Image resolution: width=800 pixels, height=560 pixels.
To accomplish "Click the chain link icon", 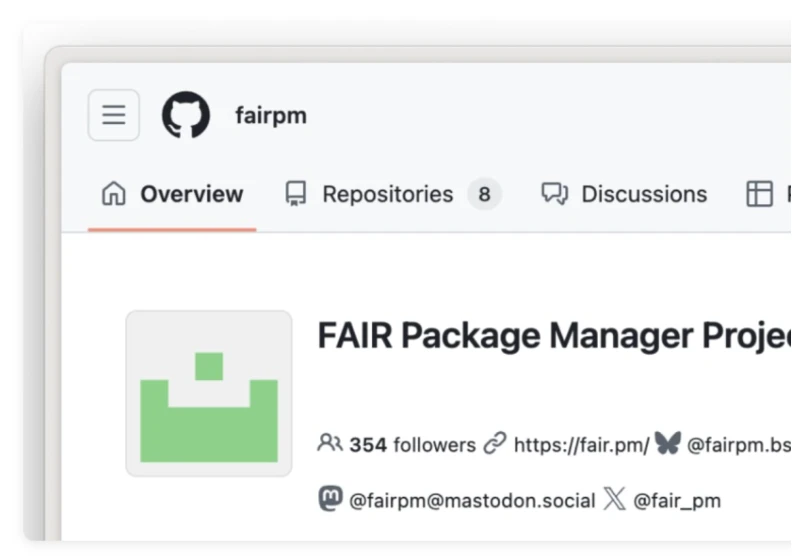I will [495, 443].
